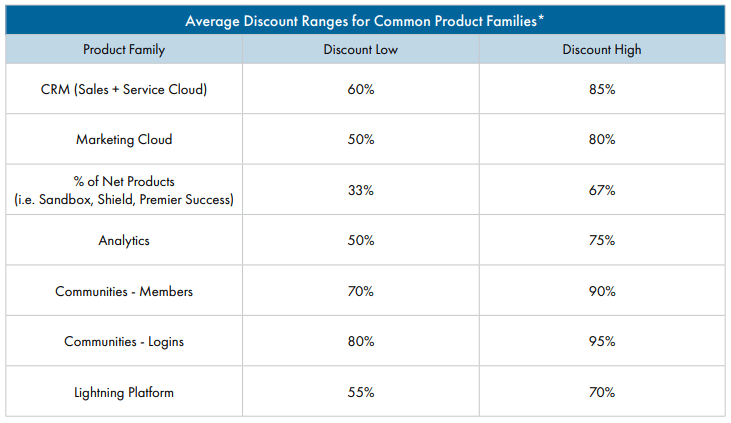This screenshot has width=731, height=423.
Task: Select the 'Discount Low' column header
Action: [x=361, y=49]
